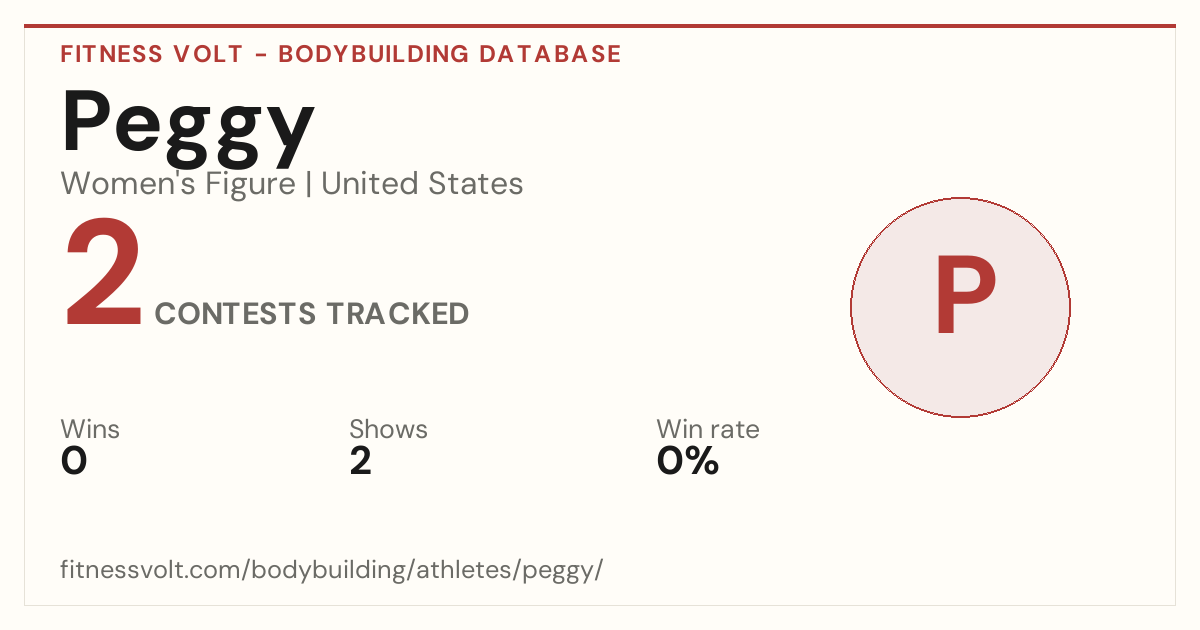Click the Shows label
The image size is (1200, 630).
tap(388, 429)
